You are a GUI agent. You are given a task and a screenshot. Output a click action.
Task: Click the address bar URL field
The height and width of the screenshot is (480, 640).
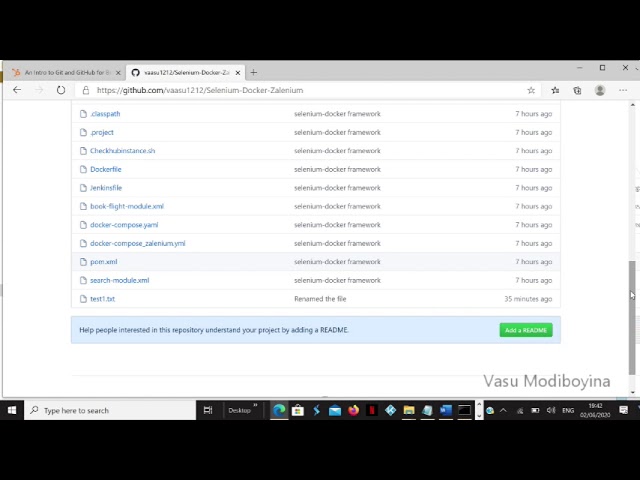coord(310,90)
